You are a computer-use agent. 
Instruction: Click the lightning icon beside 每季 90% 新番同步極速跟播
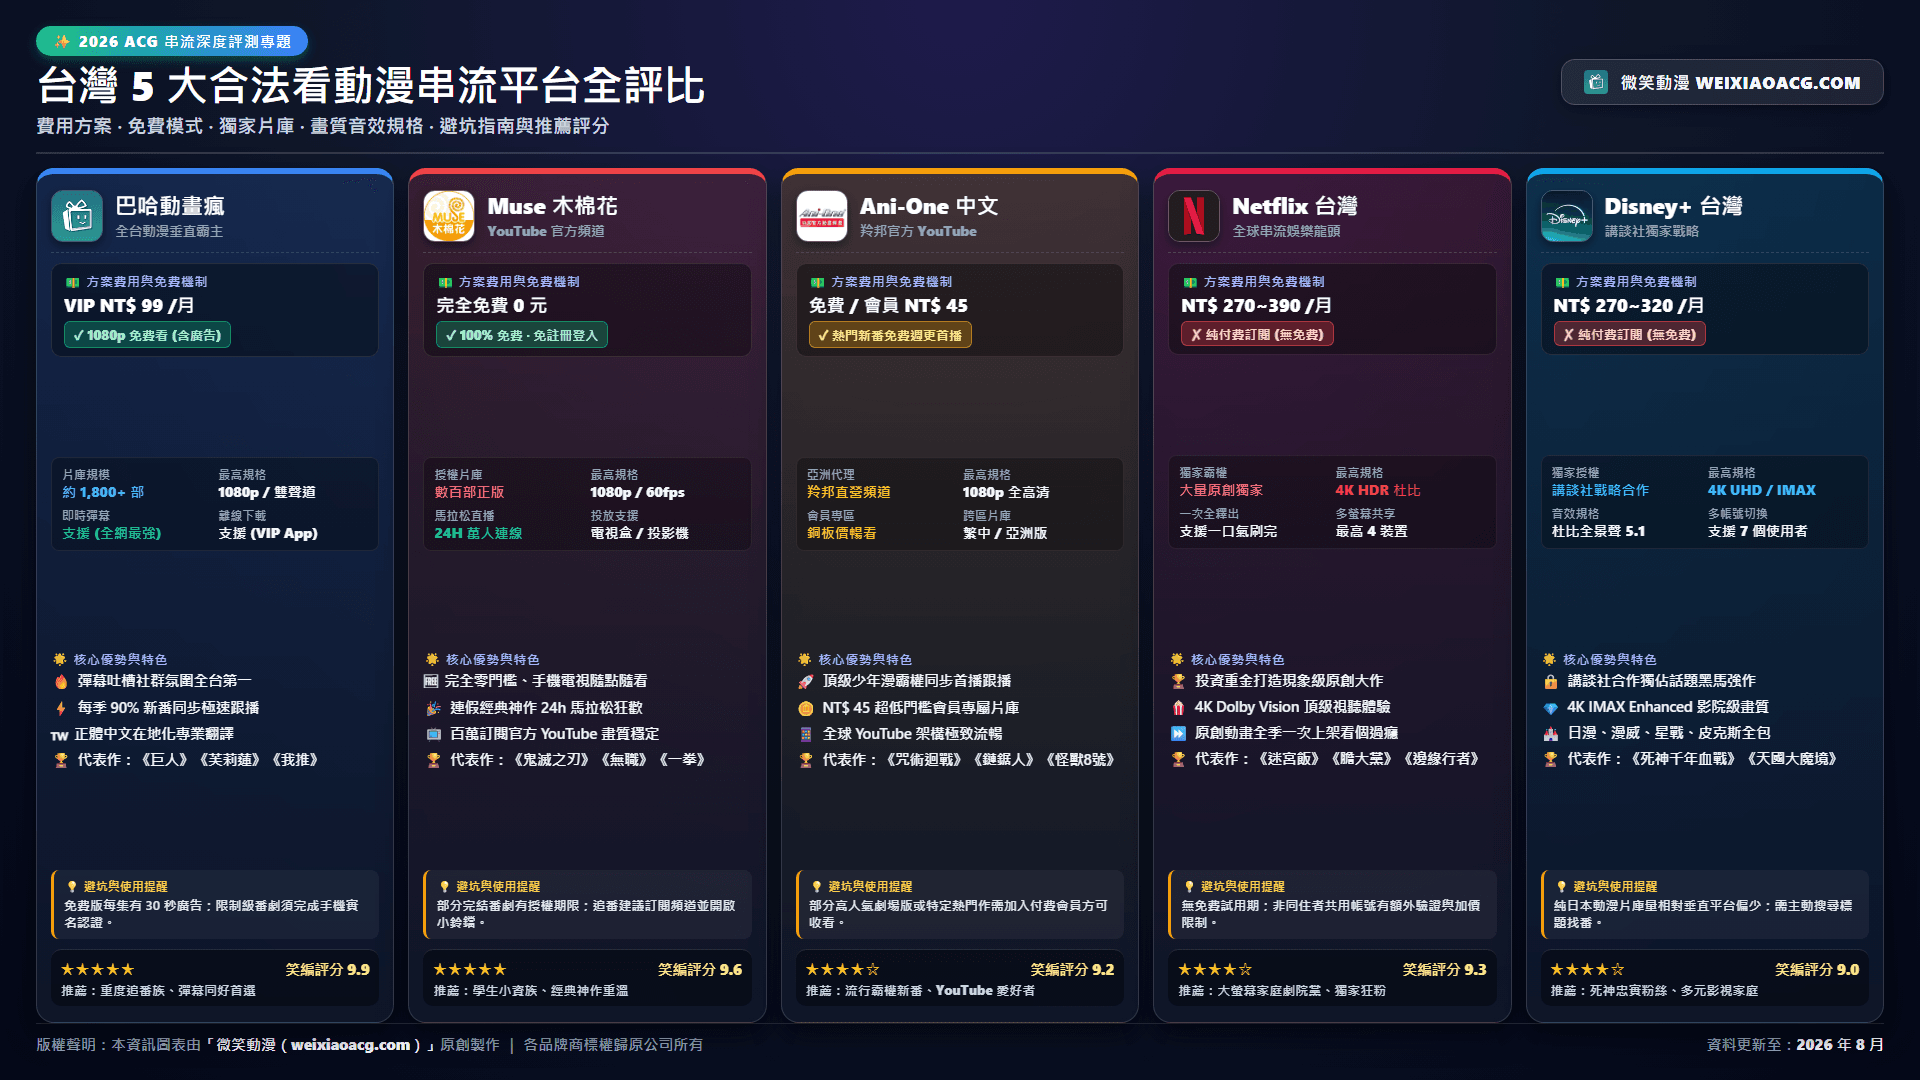click(x=61, y=708)
